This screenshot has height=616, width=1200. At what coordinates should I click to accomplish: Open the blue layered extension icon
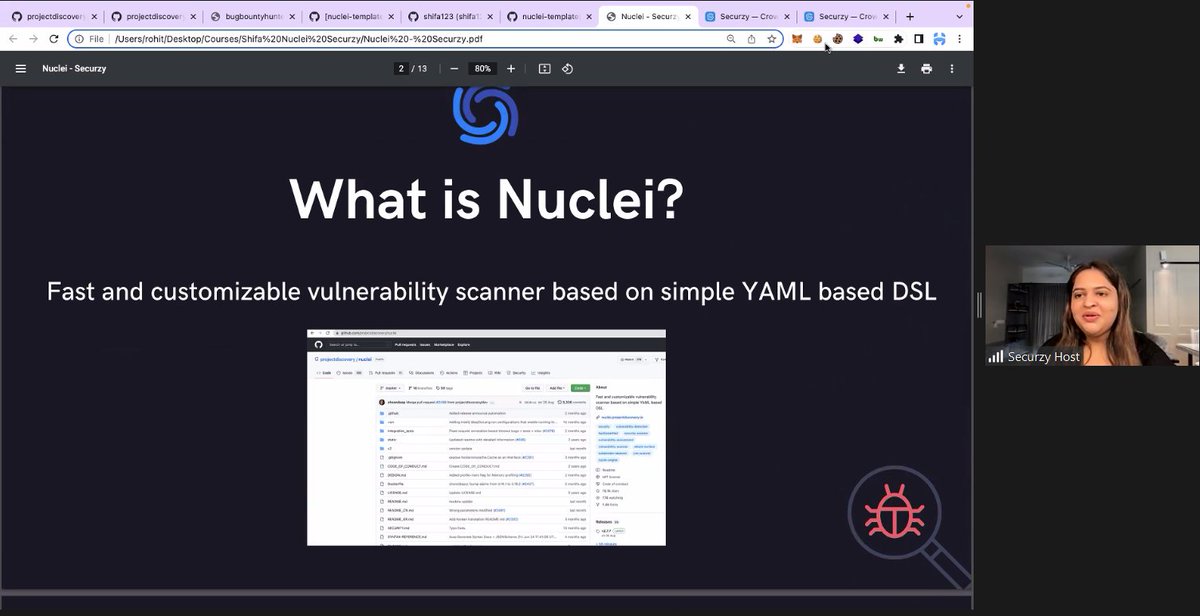pyautogui.click(x=857, y=39)
